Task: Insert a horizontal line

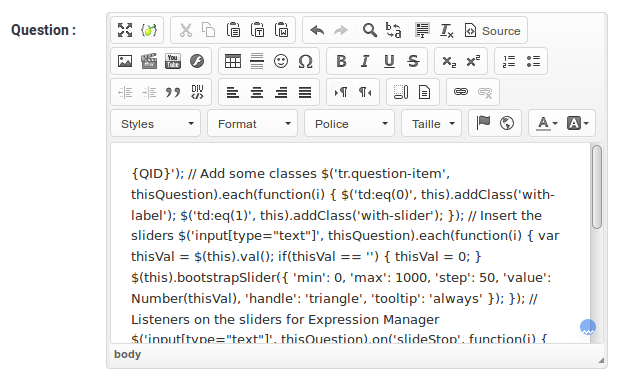Action: (257, 61)
